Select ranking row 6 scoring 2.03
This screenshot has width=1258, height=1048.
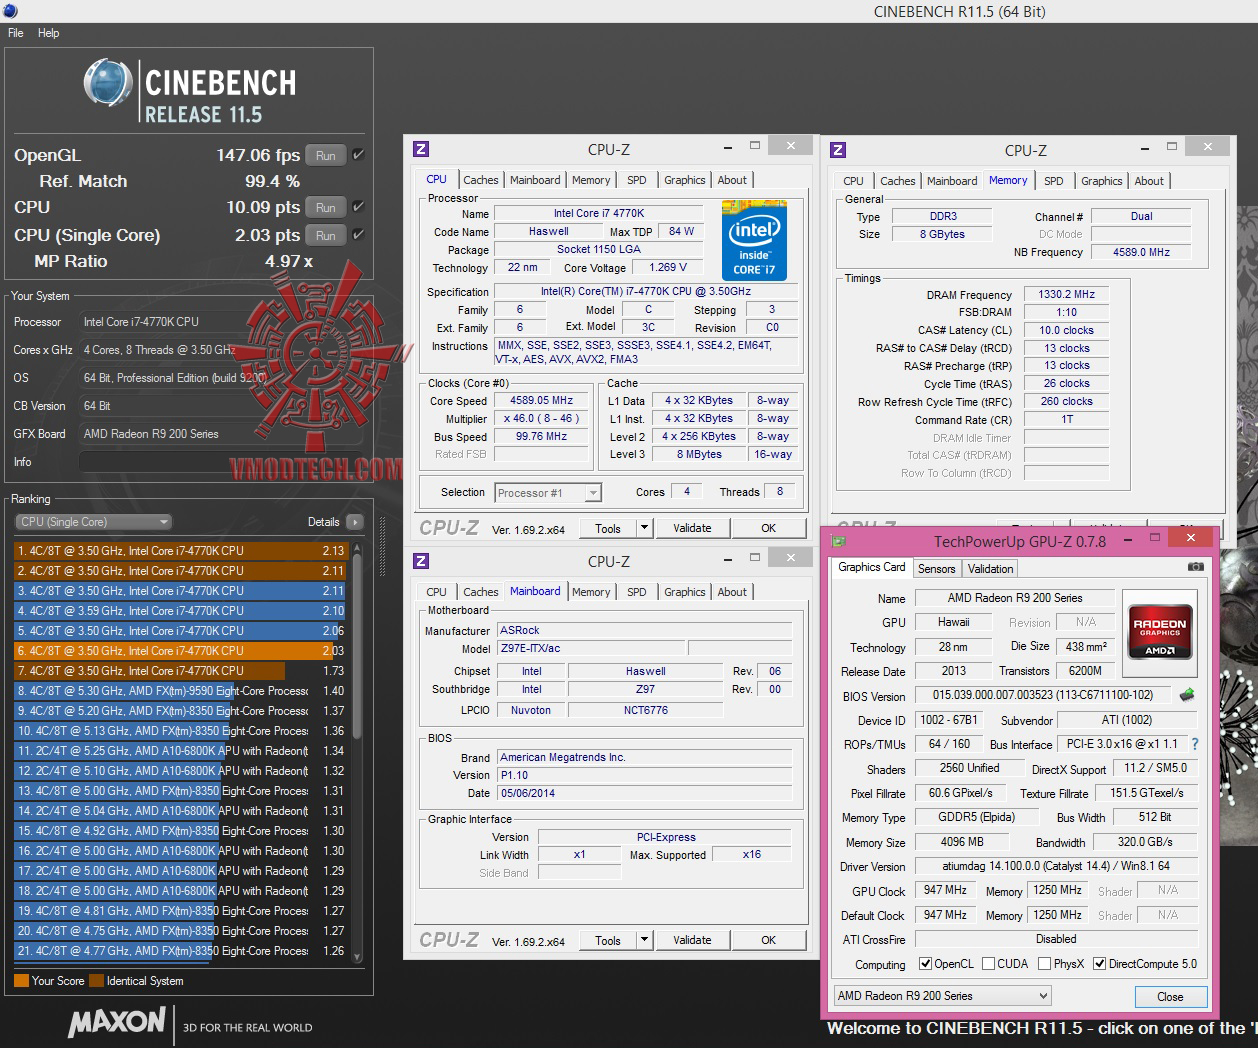tap(181, 651)
